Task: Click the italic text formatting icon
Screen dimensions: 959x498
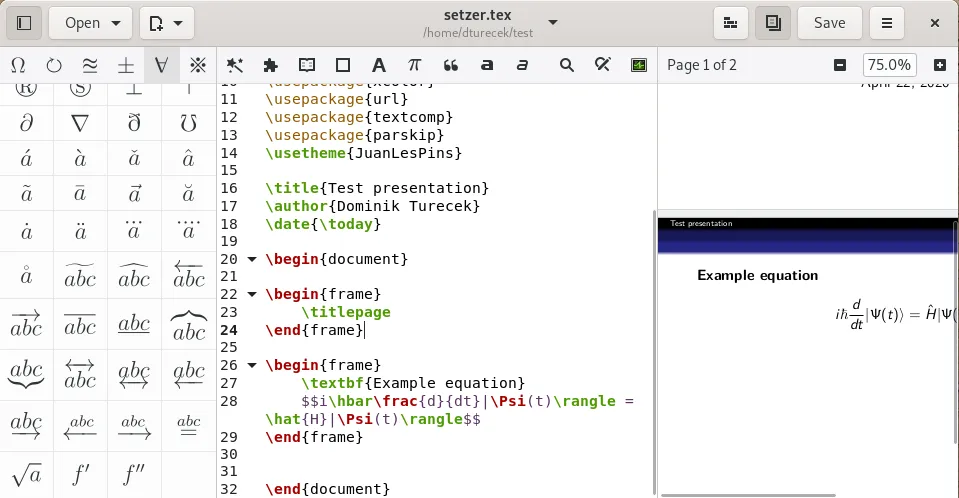Action: pos(522,65)
